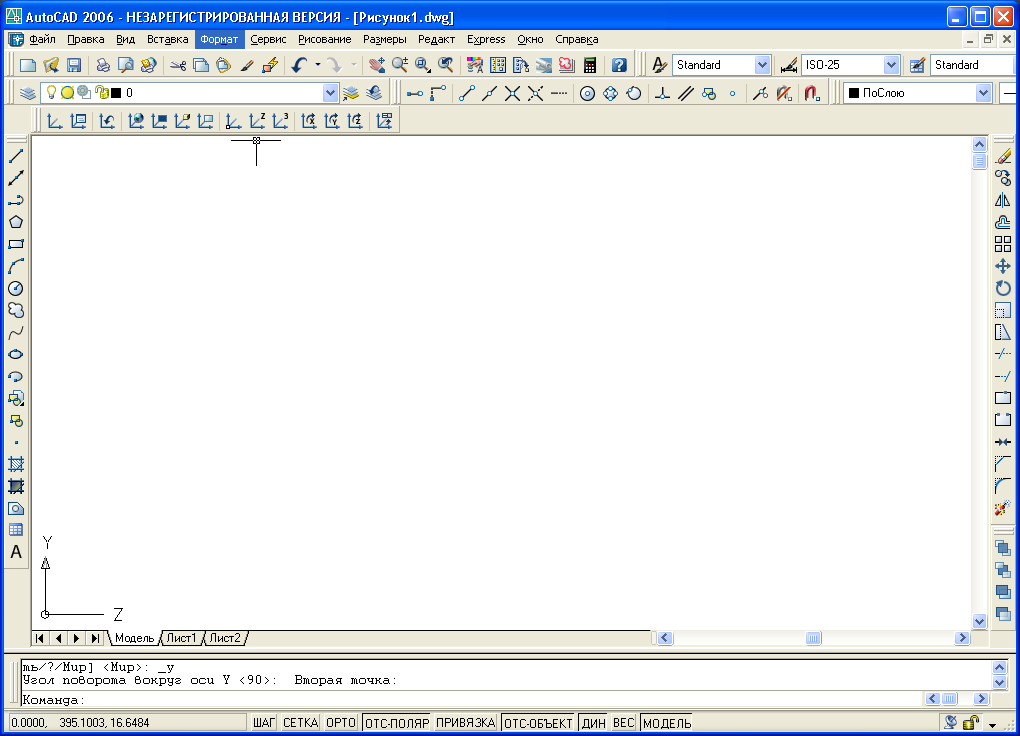1020x736 pixels.
Task: Expand the layer 0 dropdown list
Action: coord(330,93)
